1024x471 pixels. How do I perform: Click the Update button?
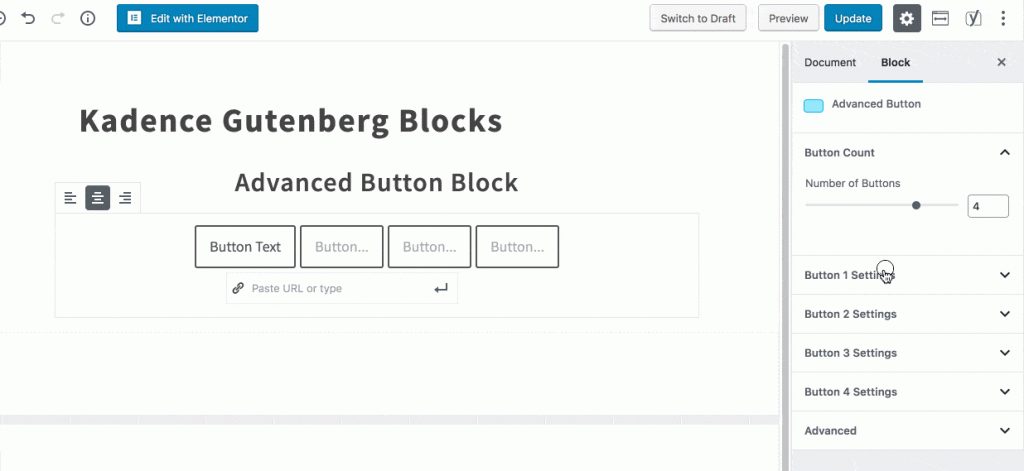853,18
